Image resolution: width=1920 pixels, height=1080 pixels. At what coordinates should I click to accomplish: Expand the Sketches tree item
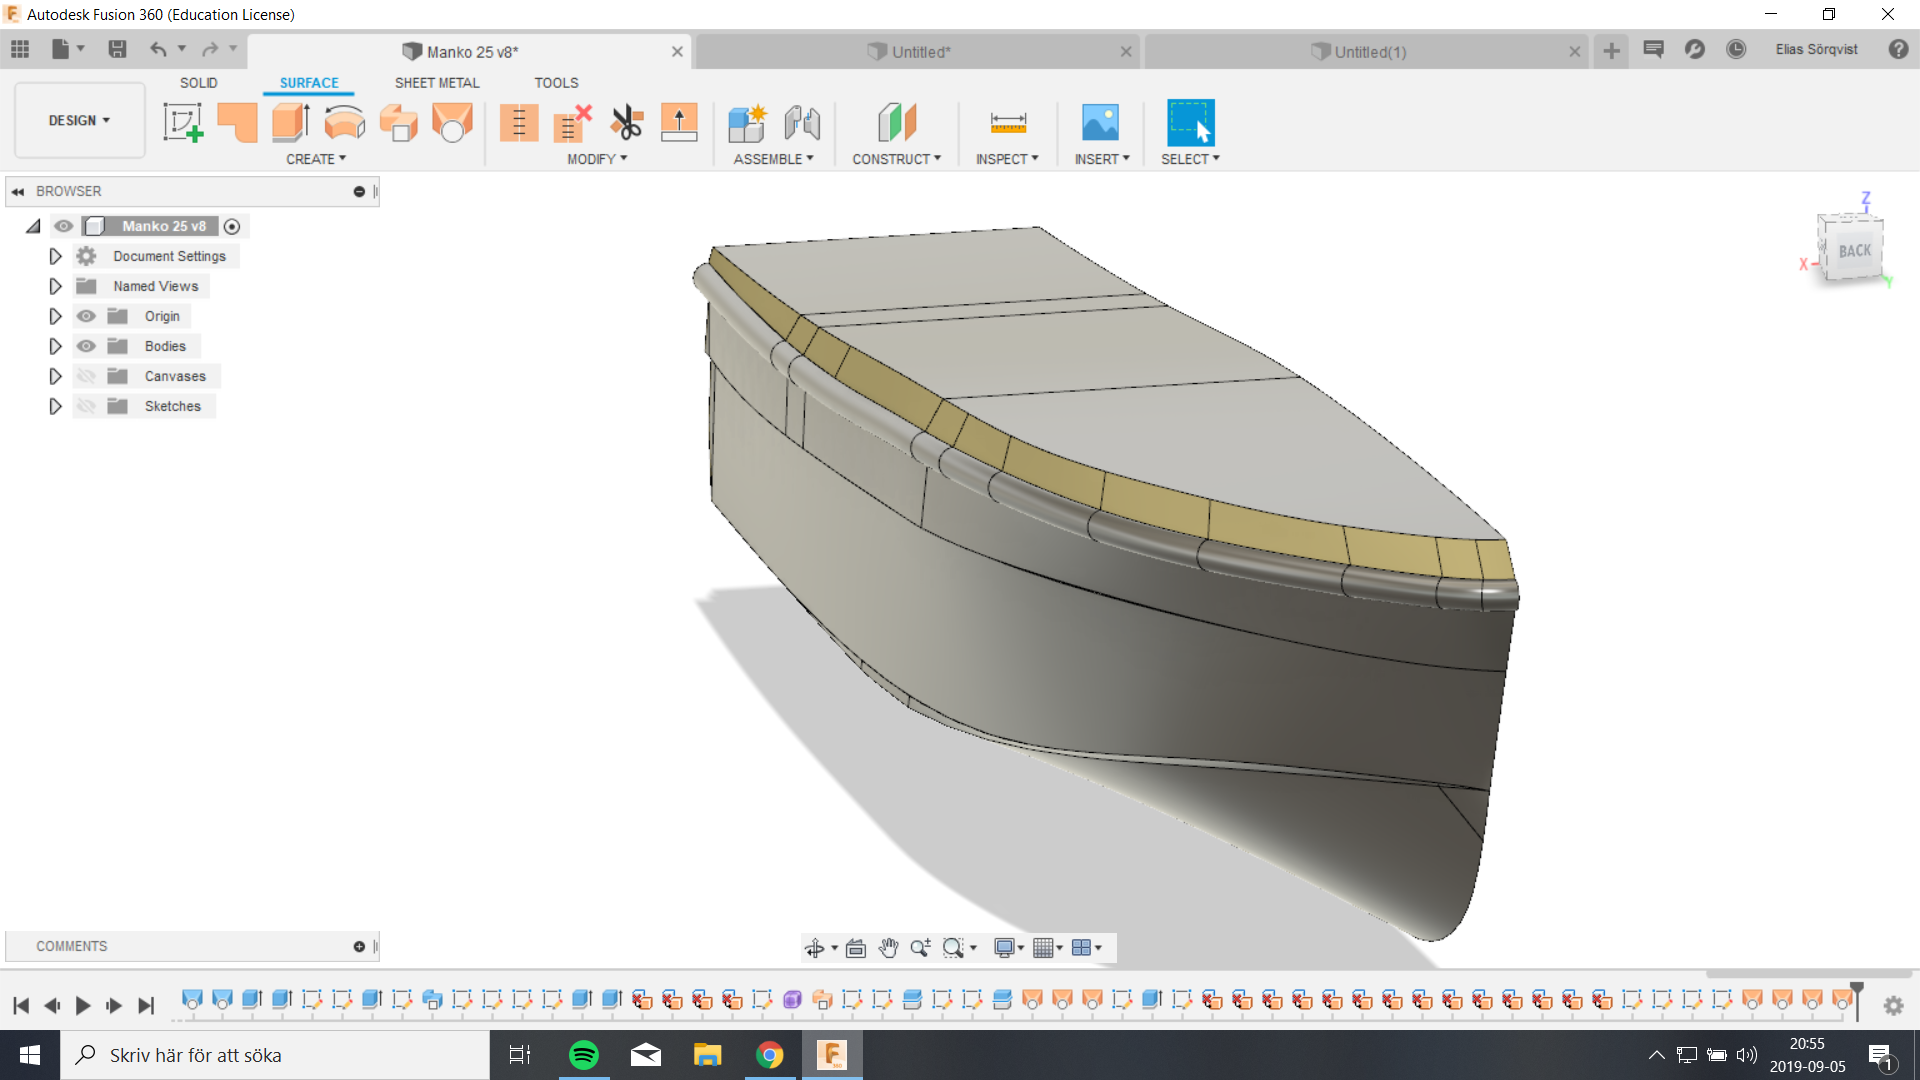coord(55,406)
